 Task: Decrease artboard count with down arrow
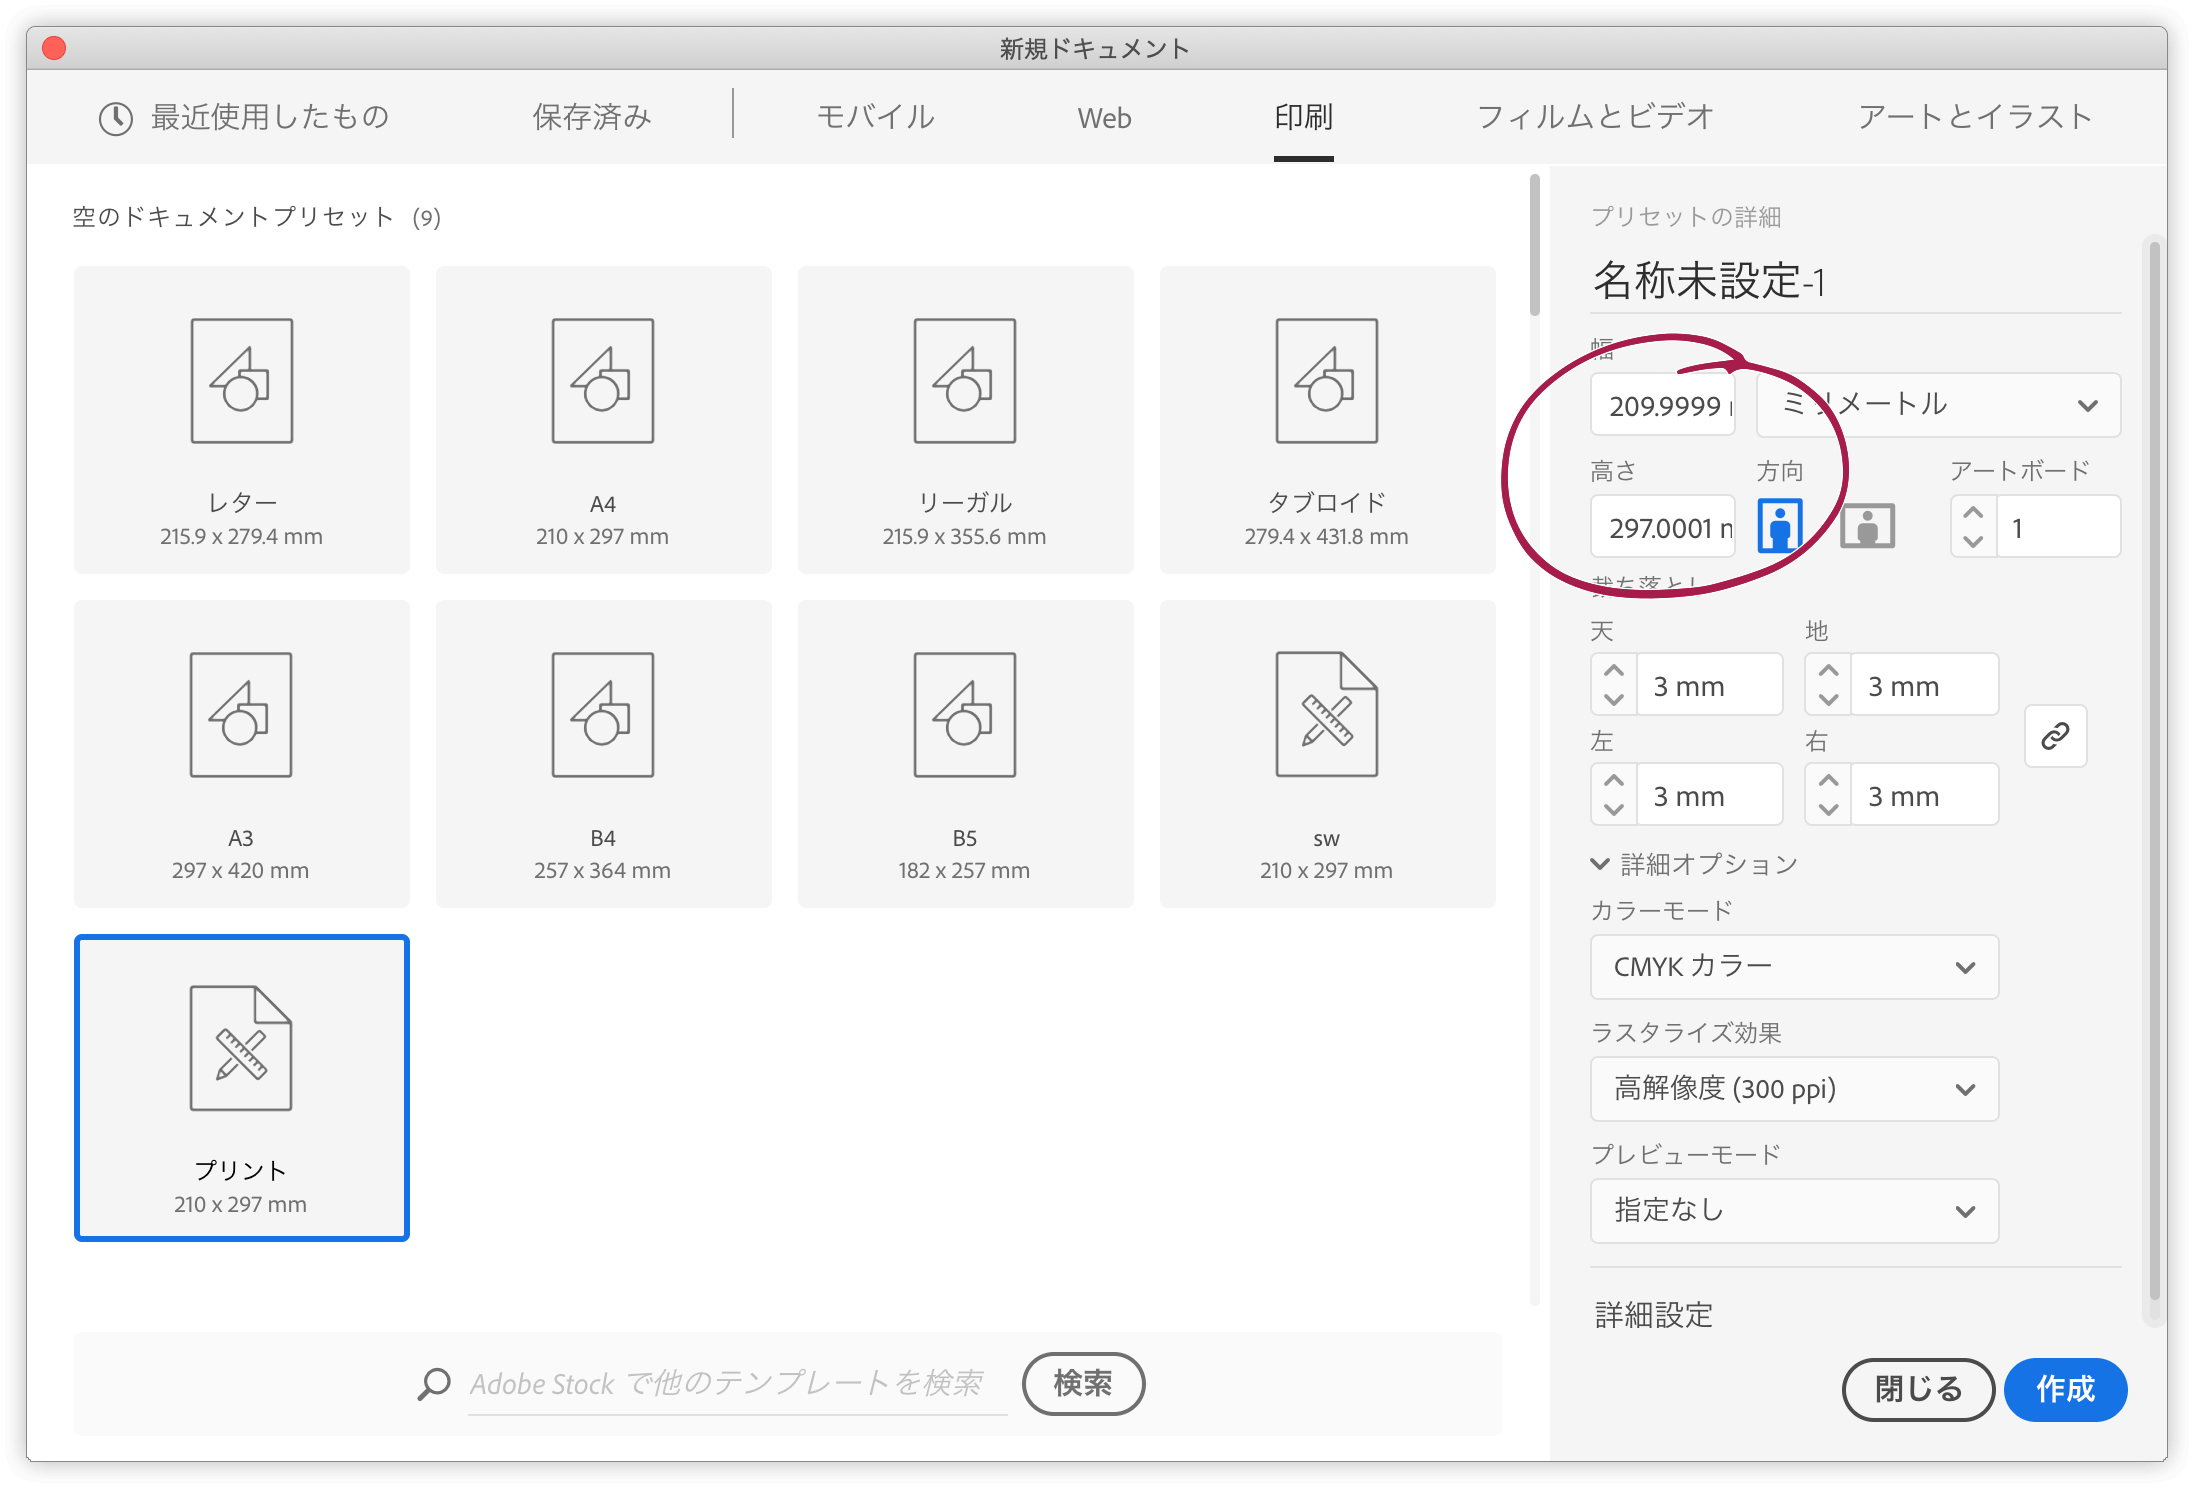1973,541
